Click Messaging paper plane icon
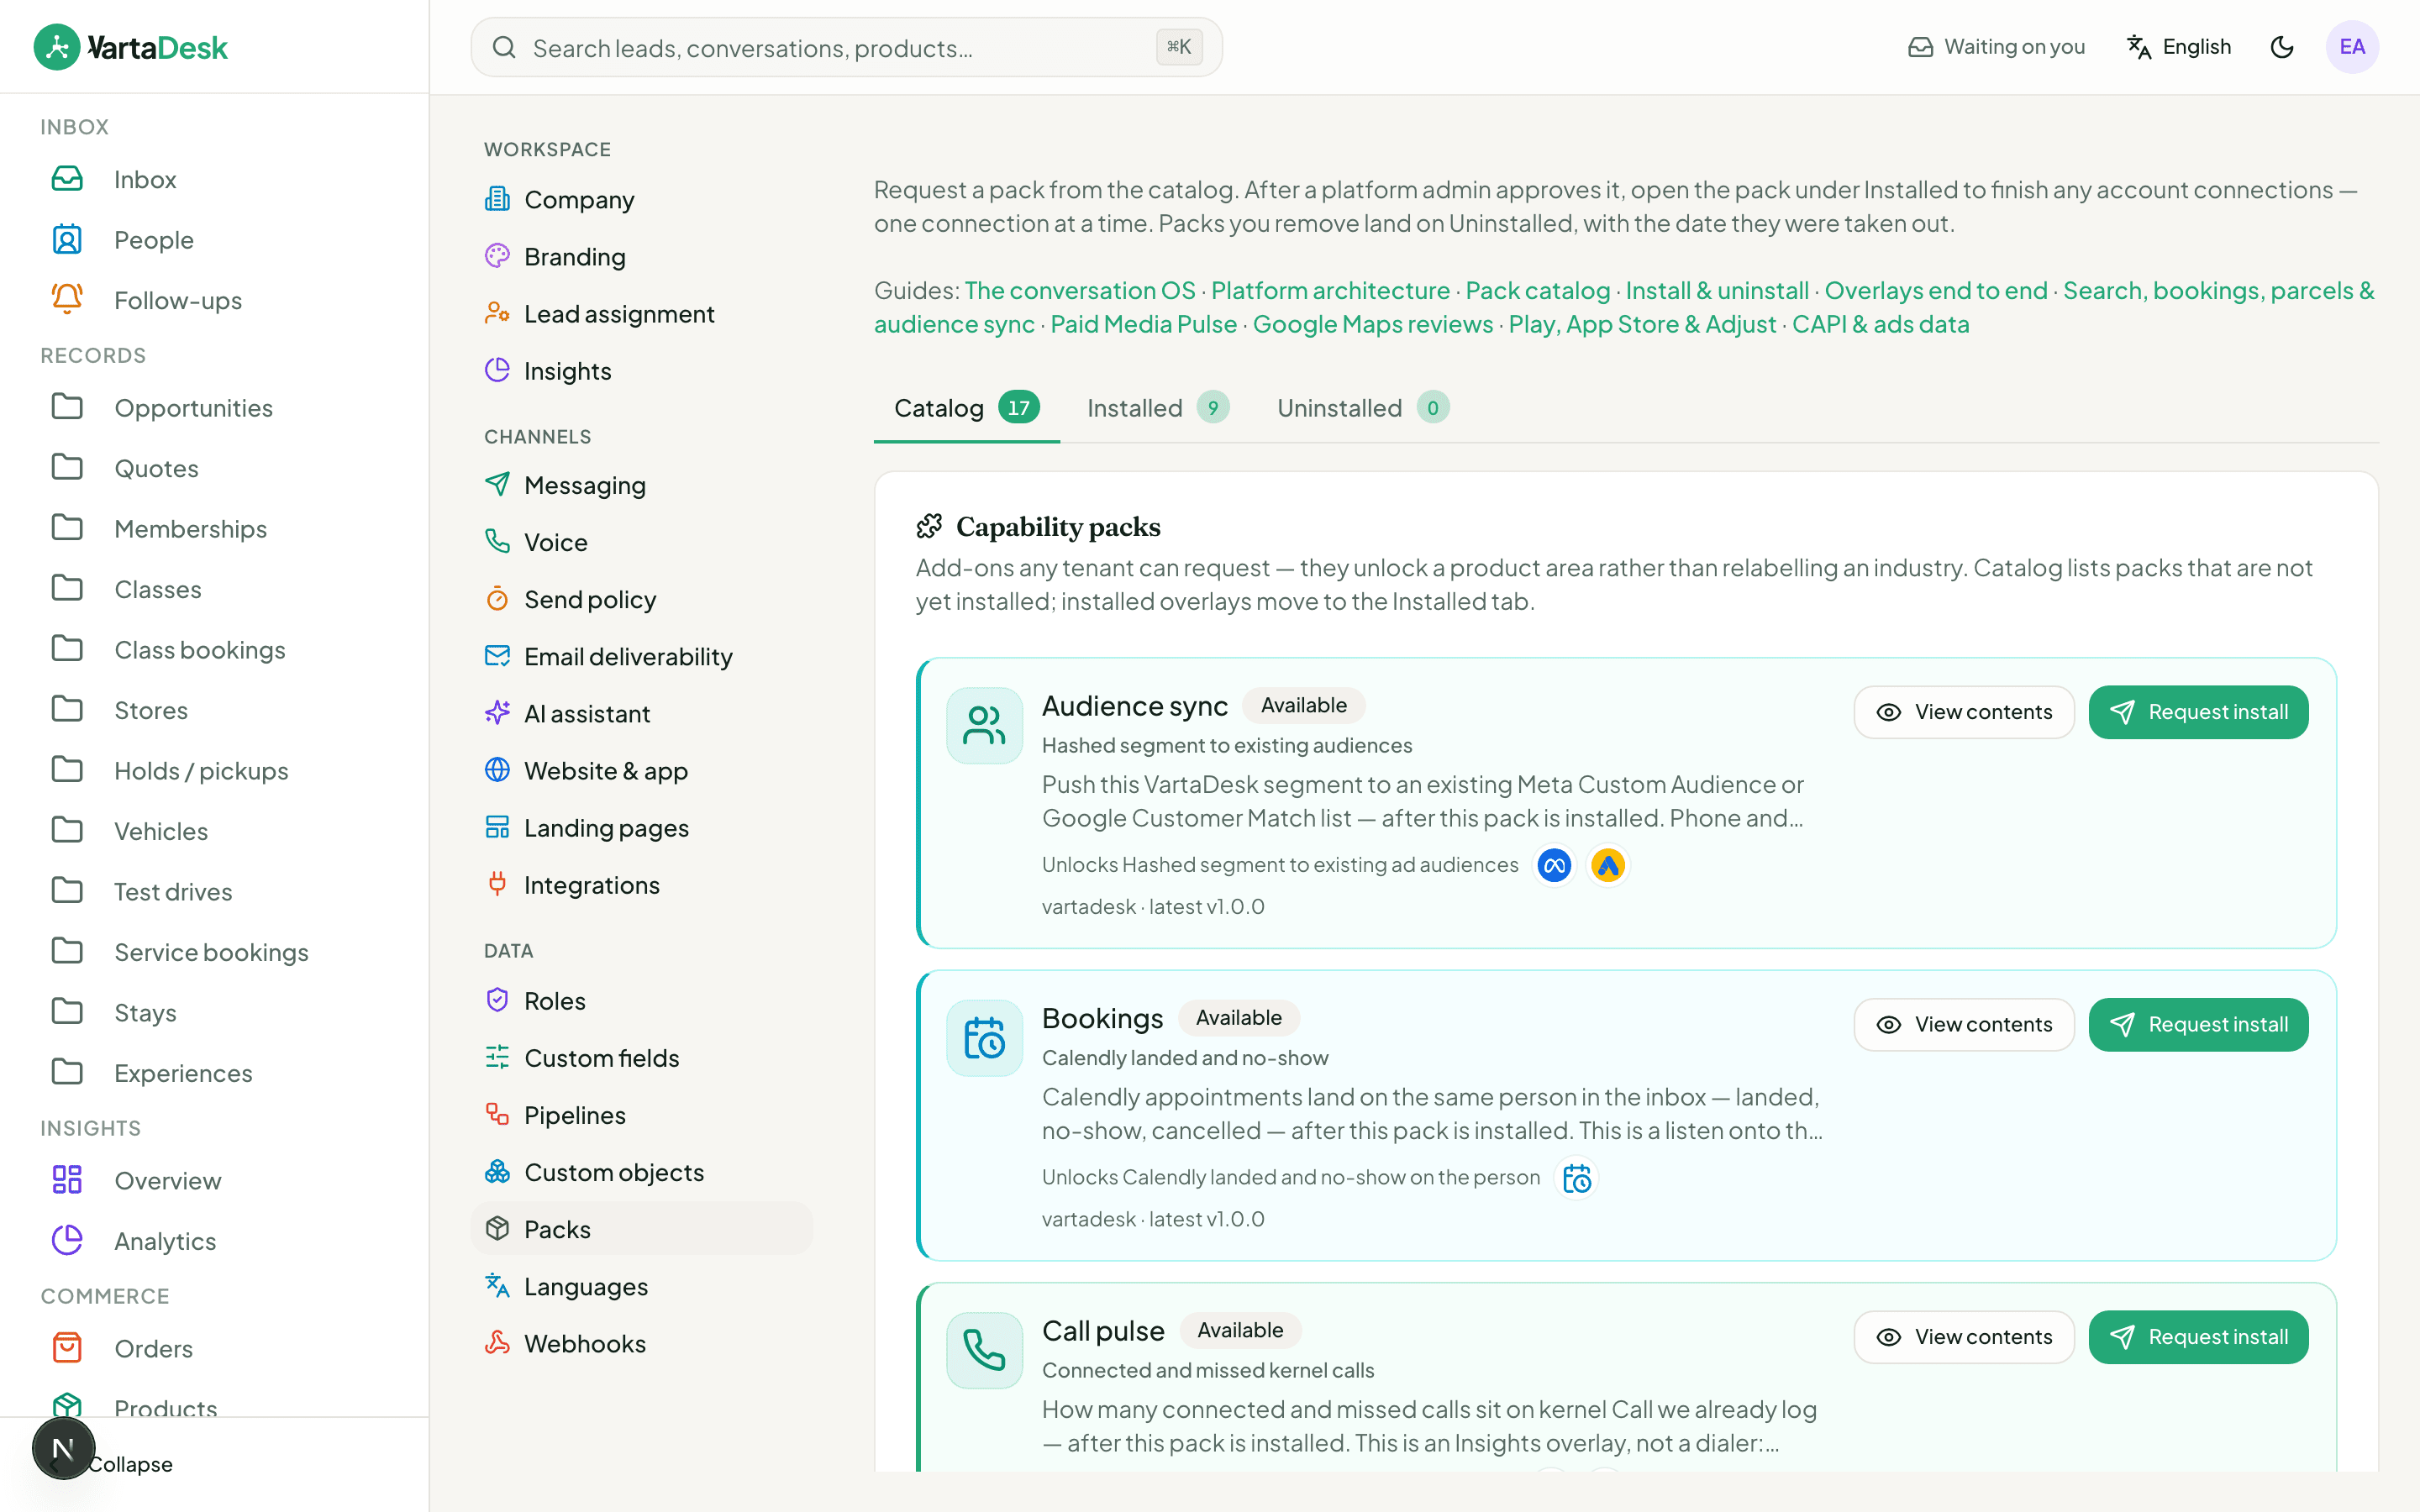 click(x=497, y=484)
